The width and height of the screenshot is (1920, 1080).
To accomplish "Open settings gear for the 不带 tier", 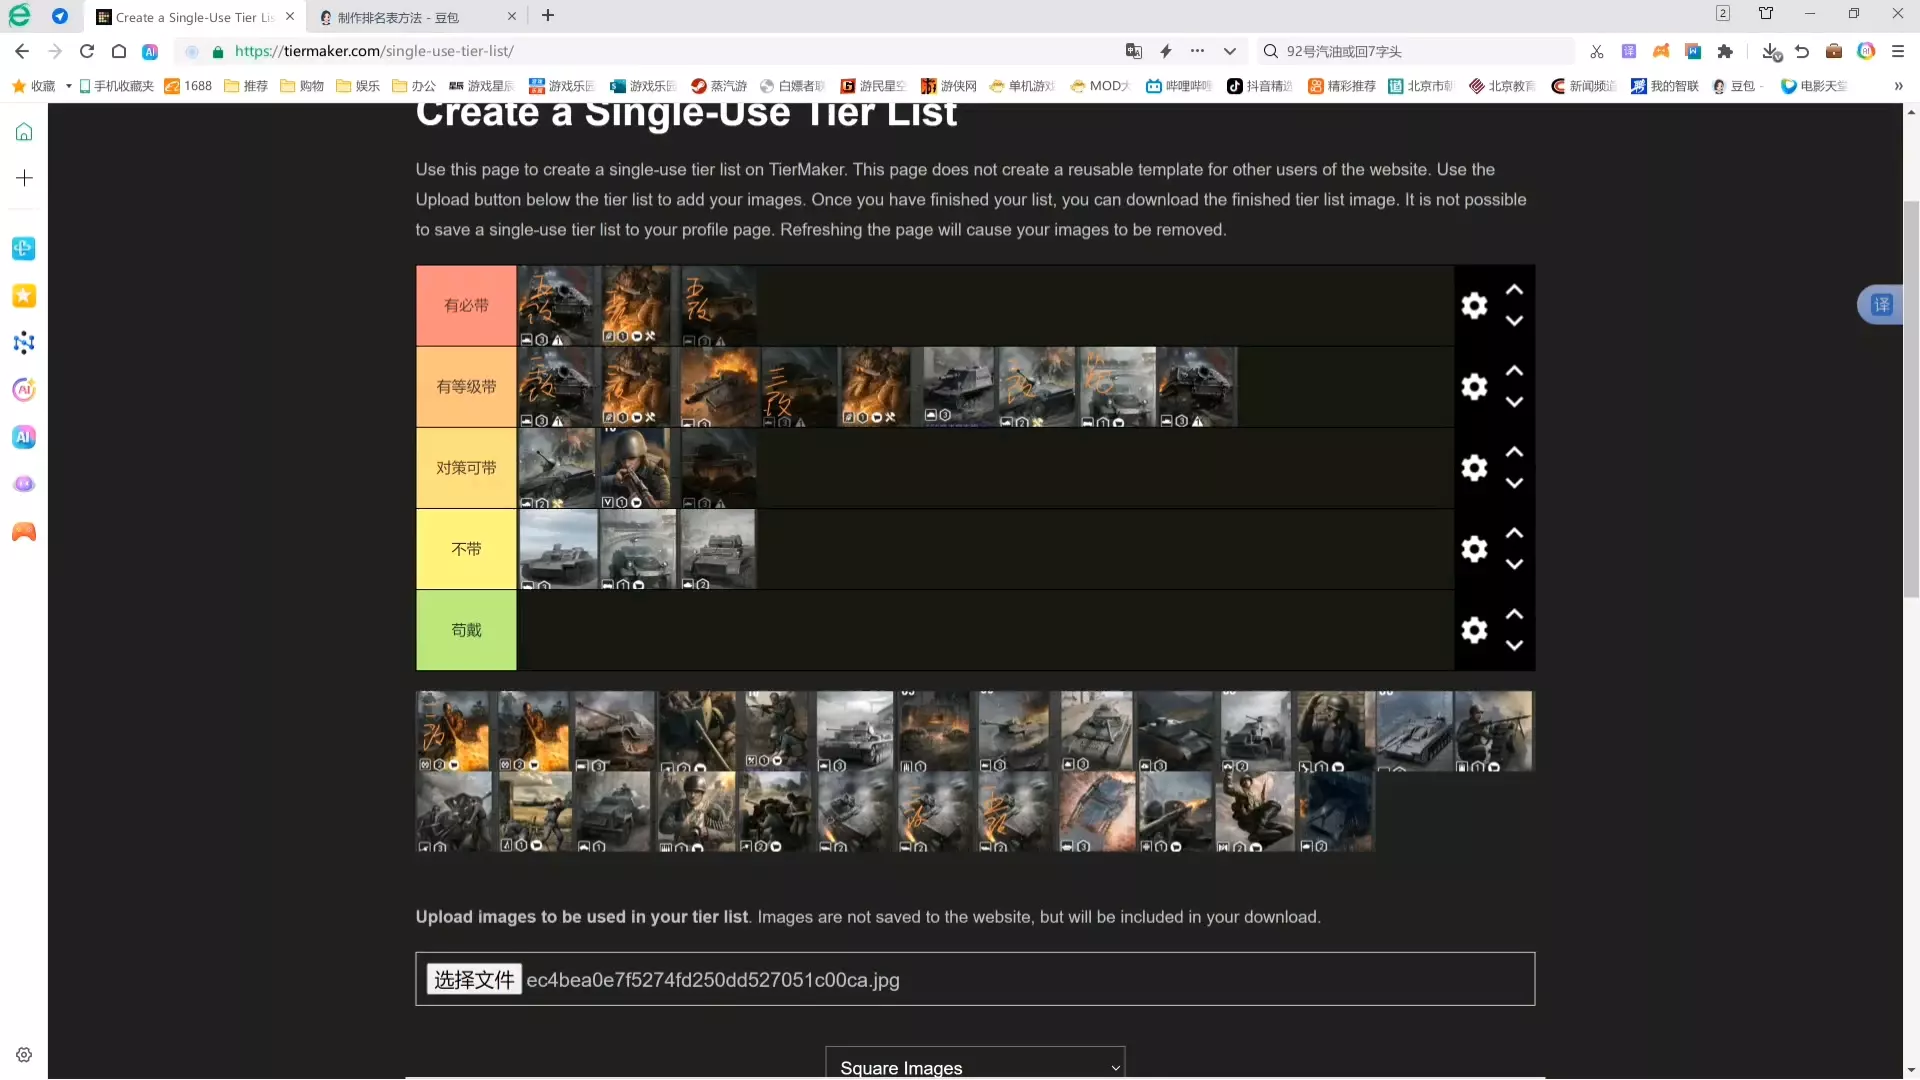I will [1474, 548].
